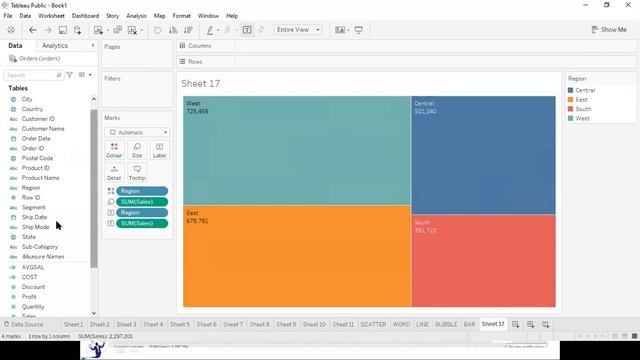
Task: Select the Customer Name field
Action: click(43, 129)
